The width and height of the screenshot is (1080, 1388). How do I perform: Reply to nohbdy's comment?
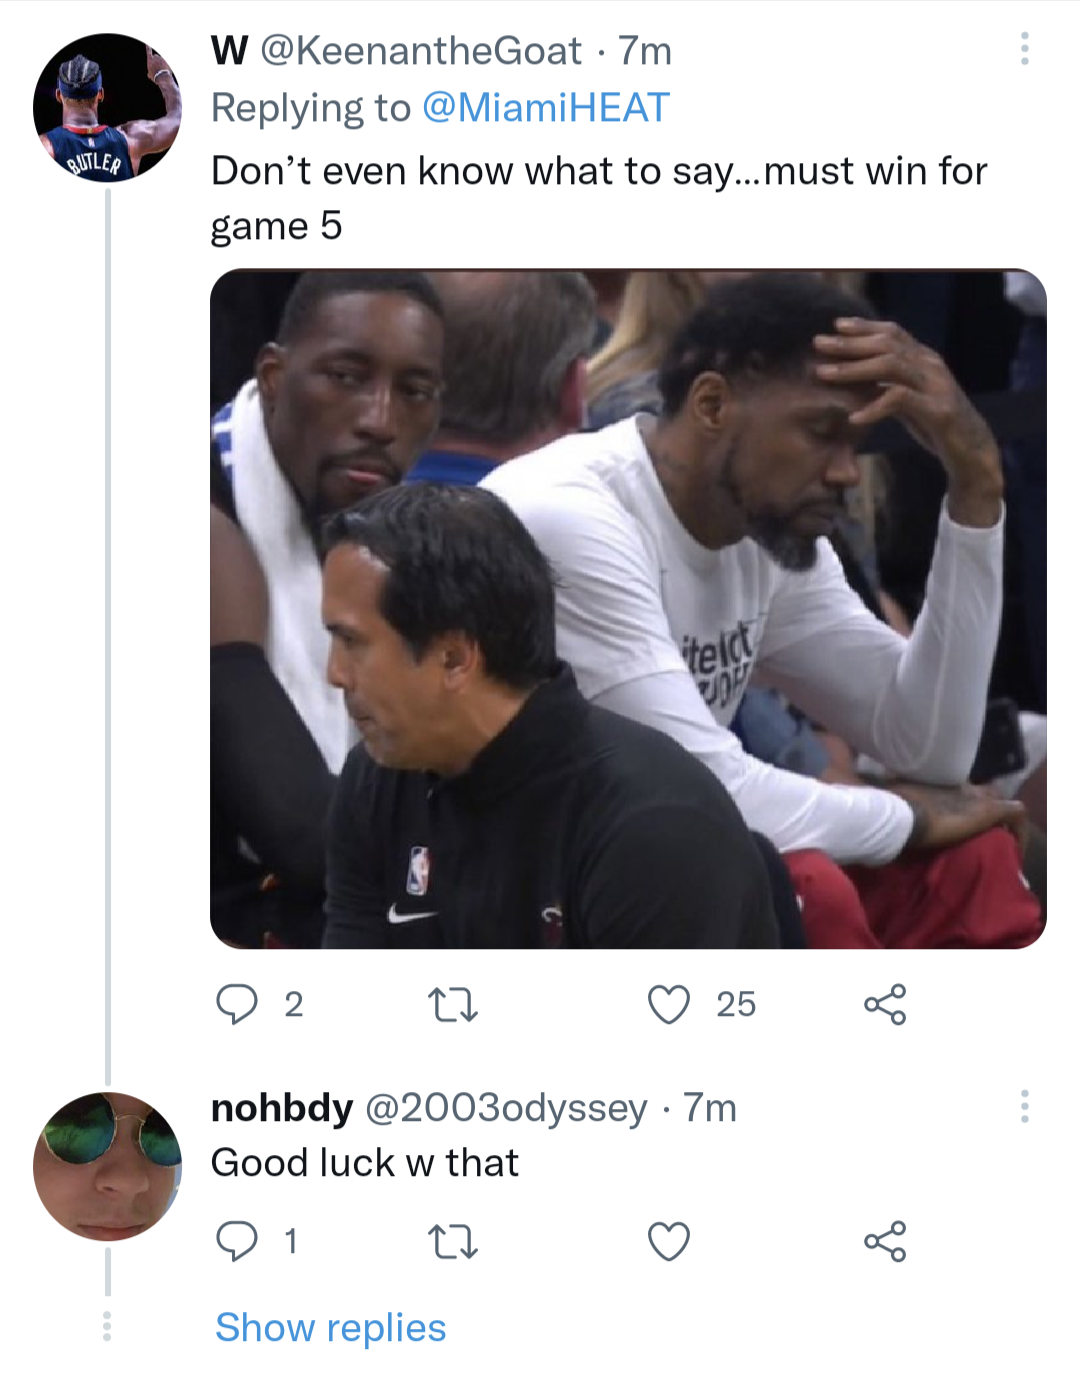tap(237, 1242)
